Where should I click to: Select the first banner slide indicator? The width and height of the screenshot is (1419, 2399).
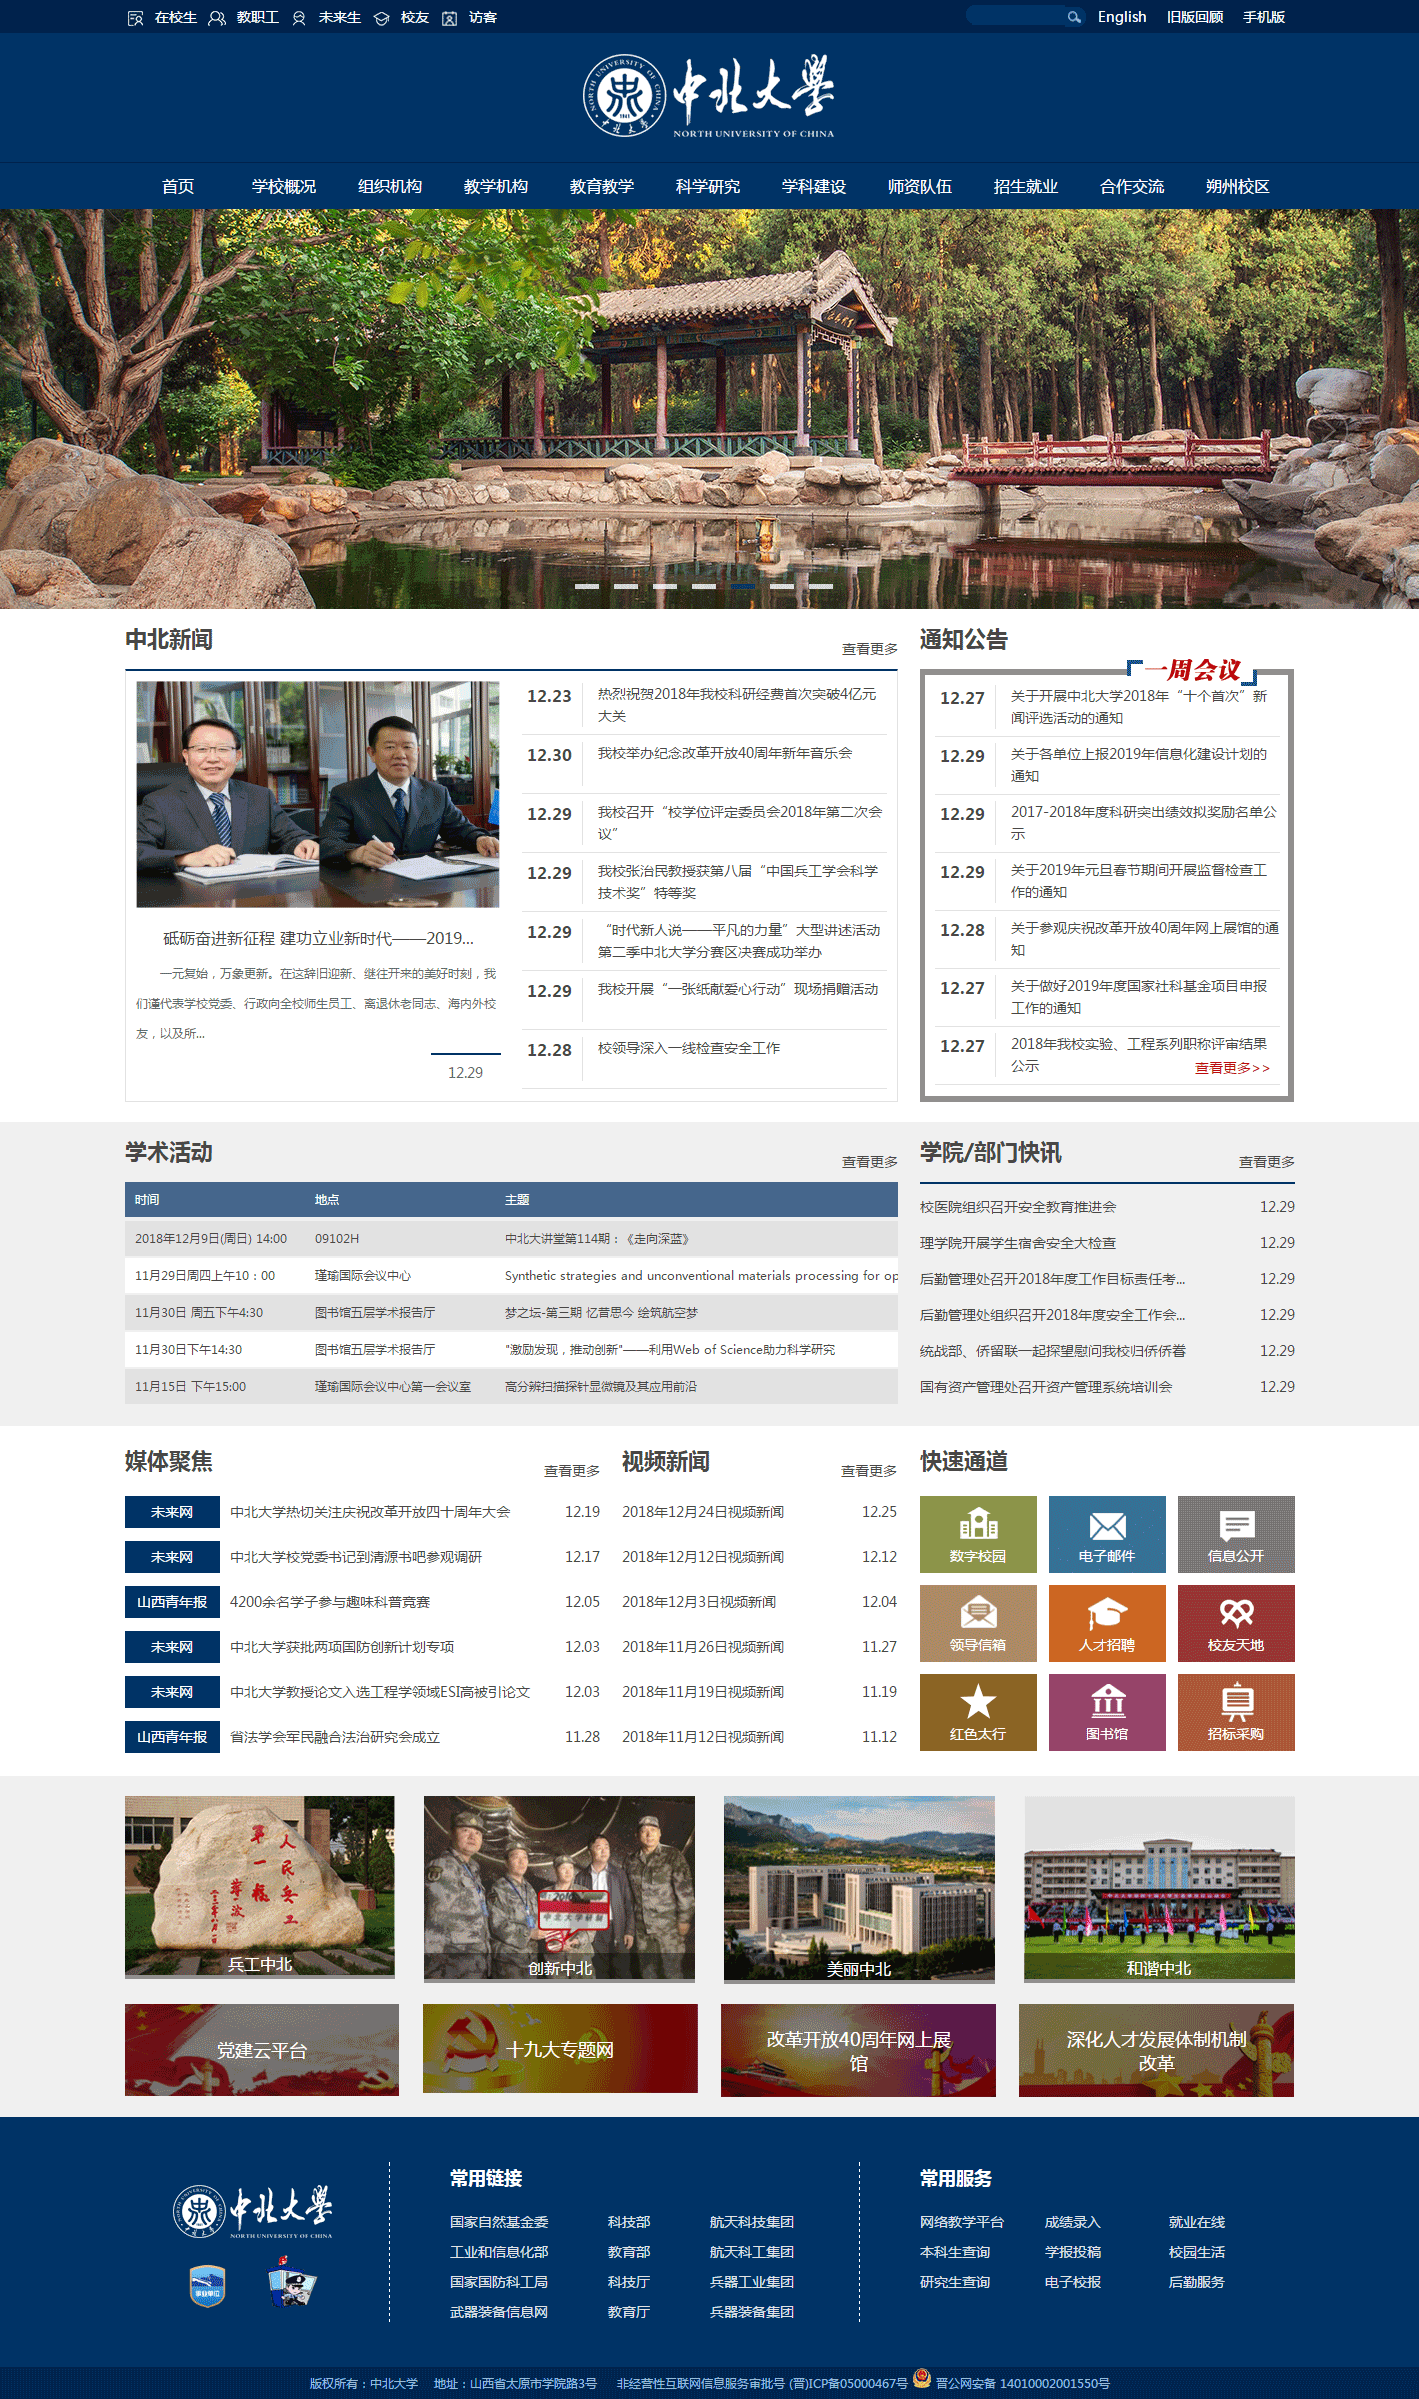587,586
